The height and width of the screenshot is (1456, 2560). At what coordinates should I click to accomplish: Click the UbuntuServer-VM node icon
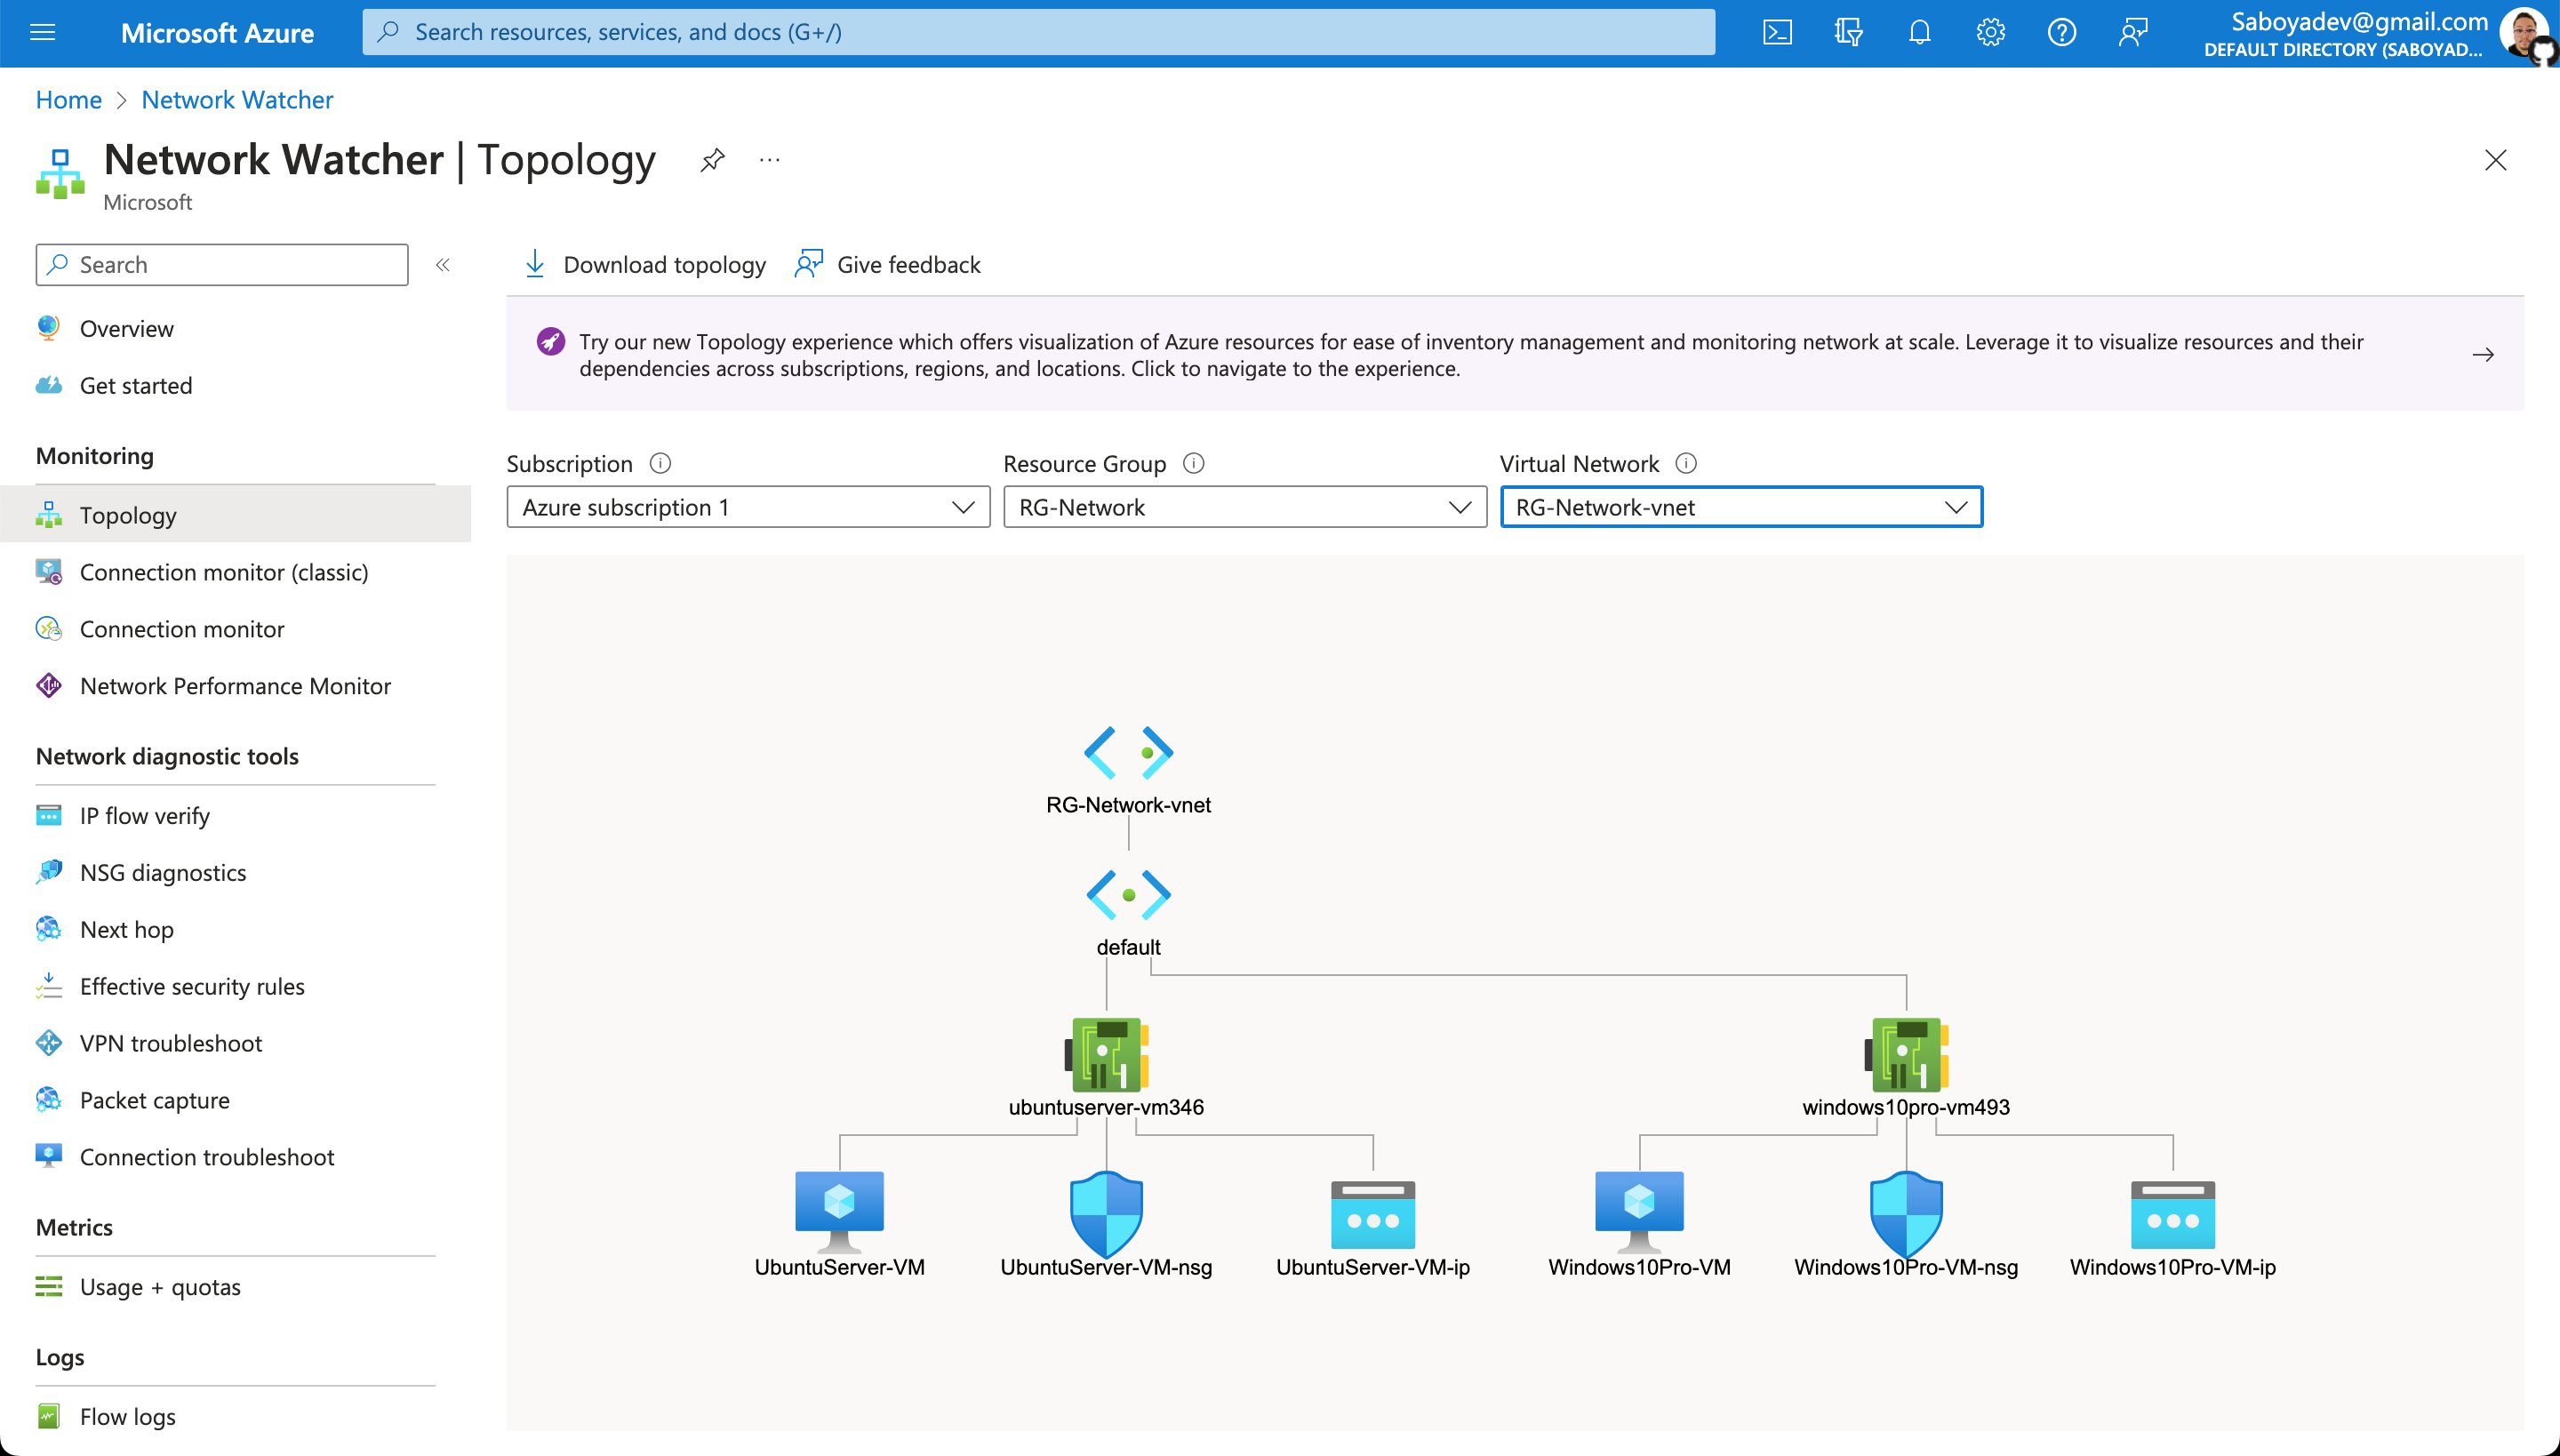839,1210
